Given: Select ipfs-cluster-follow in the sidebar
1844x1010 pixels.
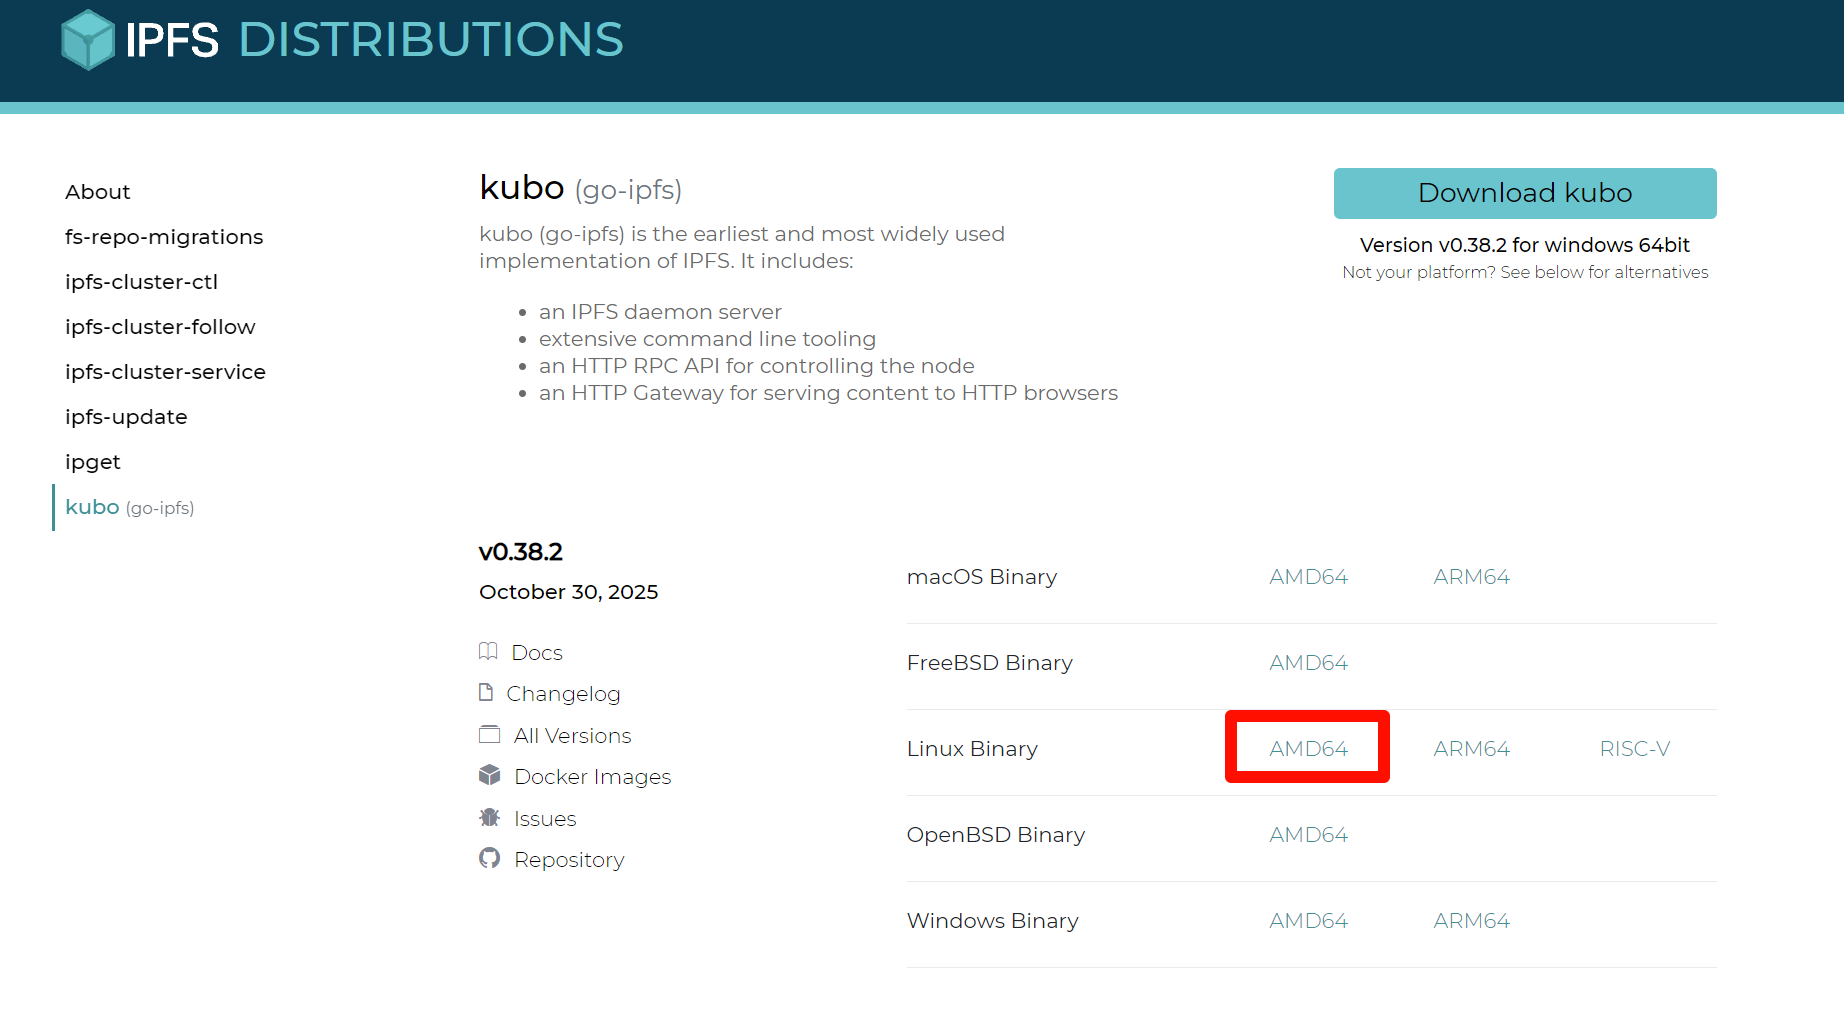Looking at the screenshot, I should click(160, 327).
